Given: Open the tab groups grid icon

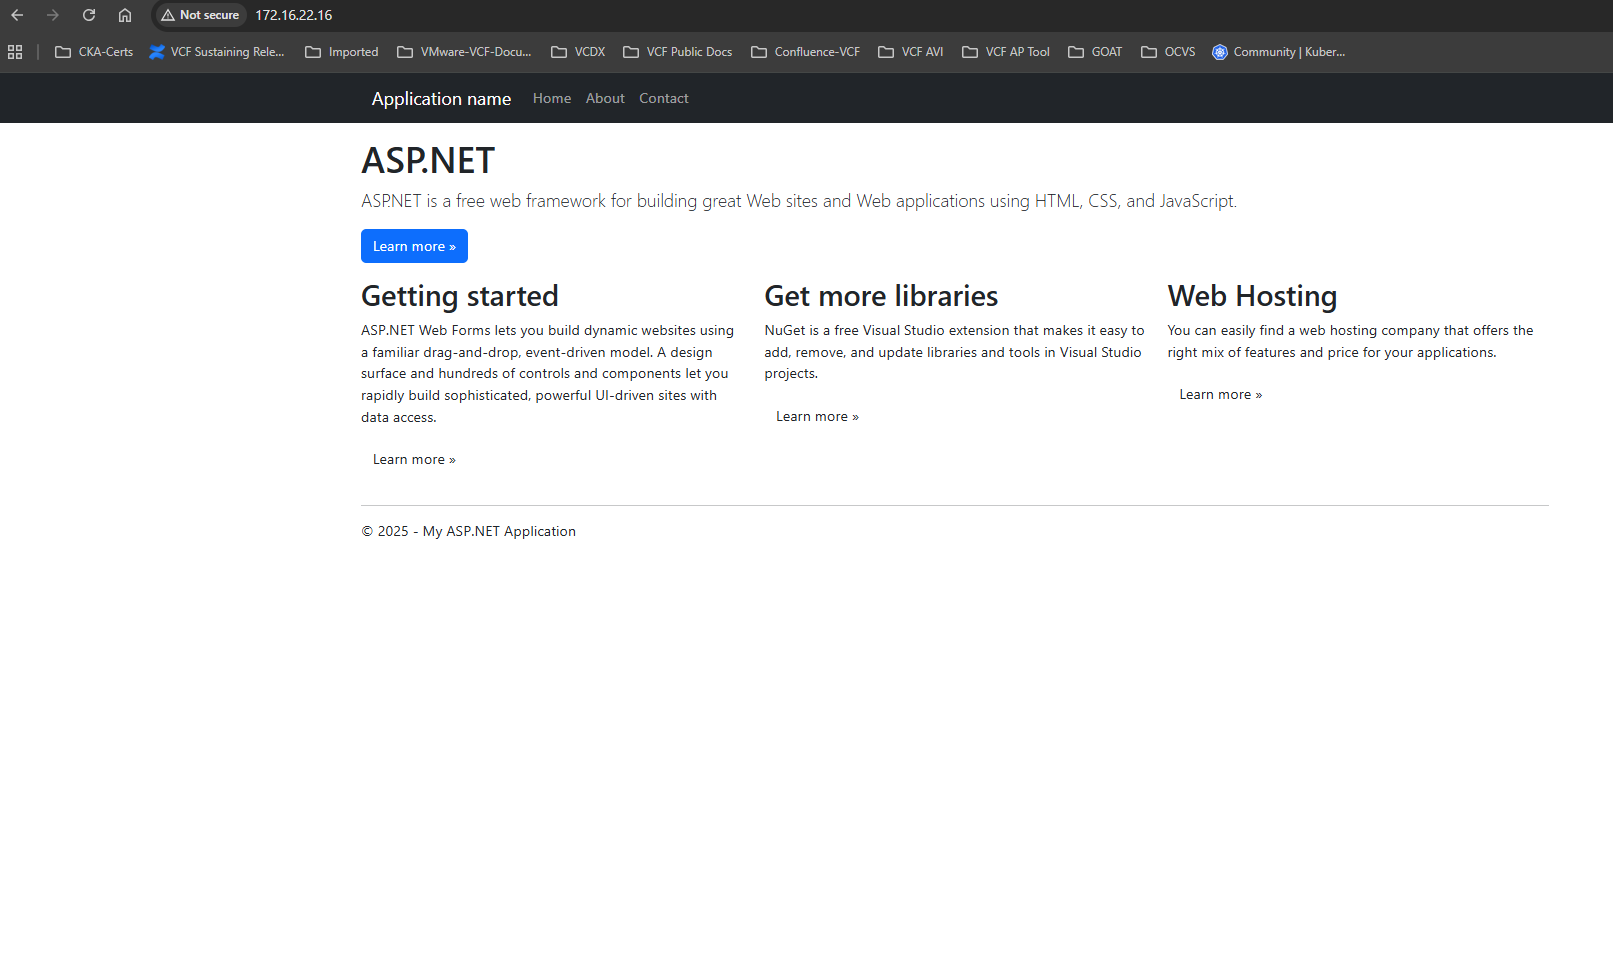Looking at the screenshot, I should (15, 52).
